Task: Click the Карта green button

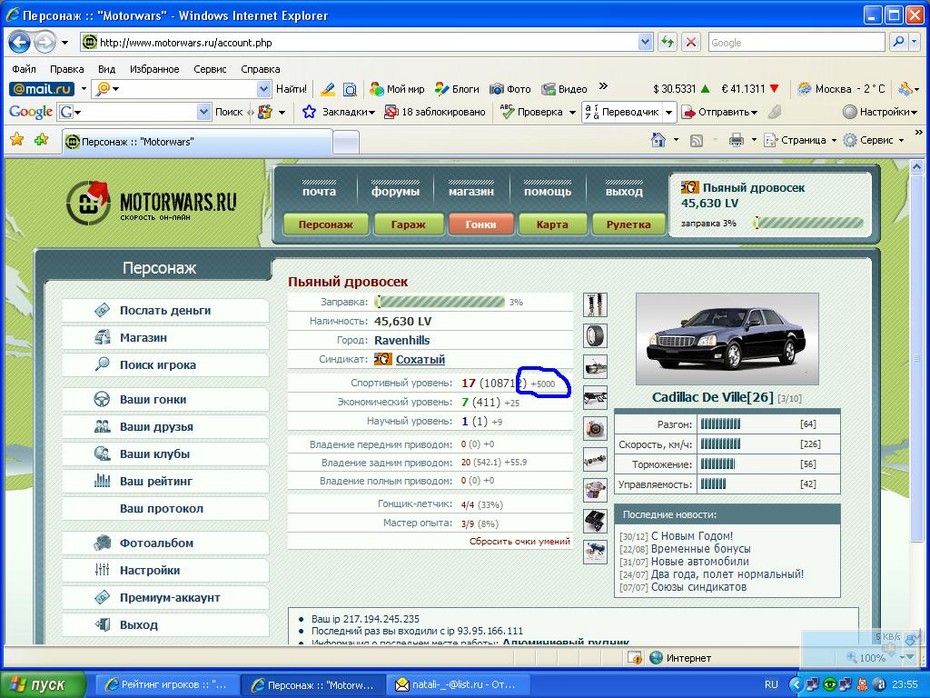Action: point(552,224)
